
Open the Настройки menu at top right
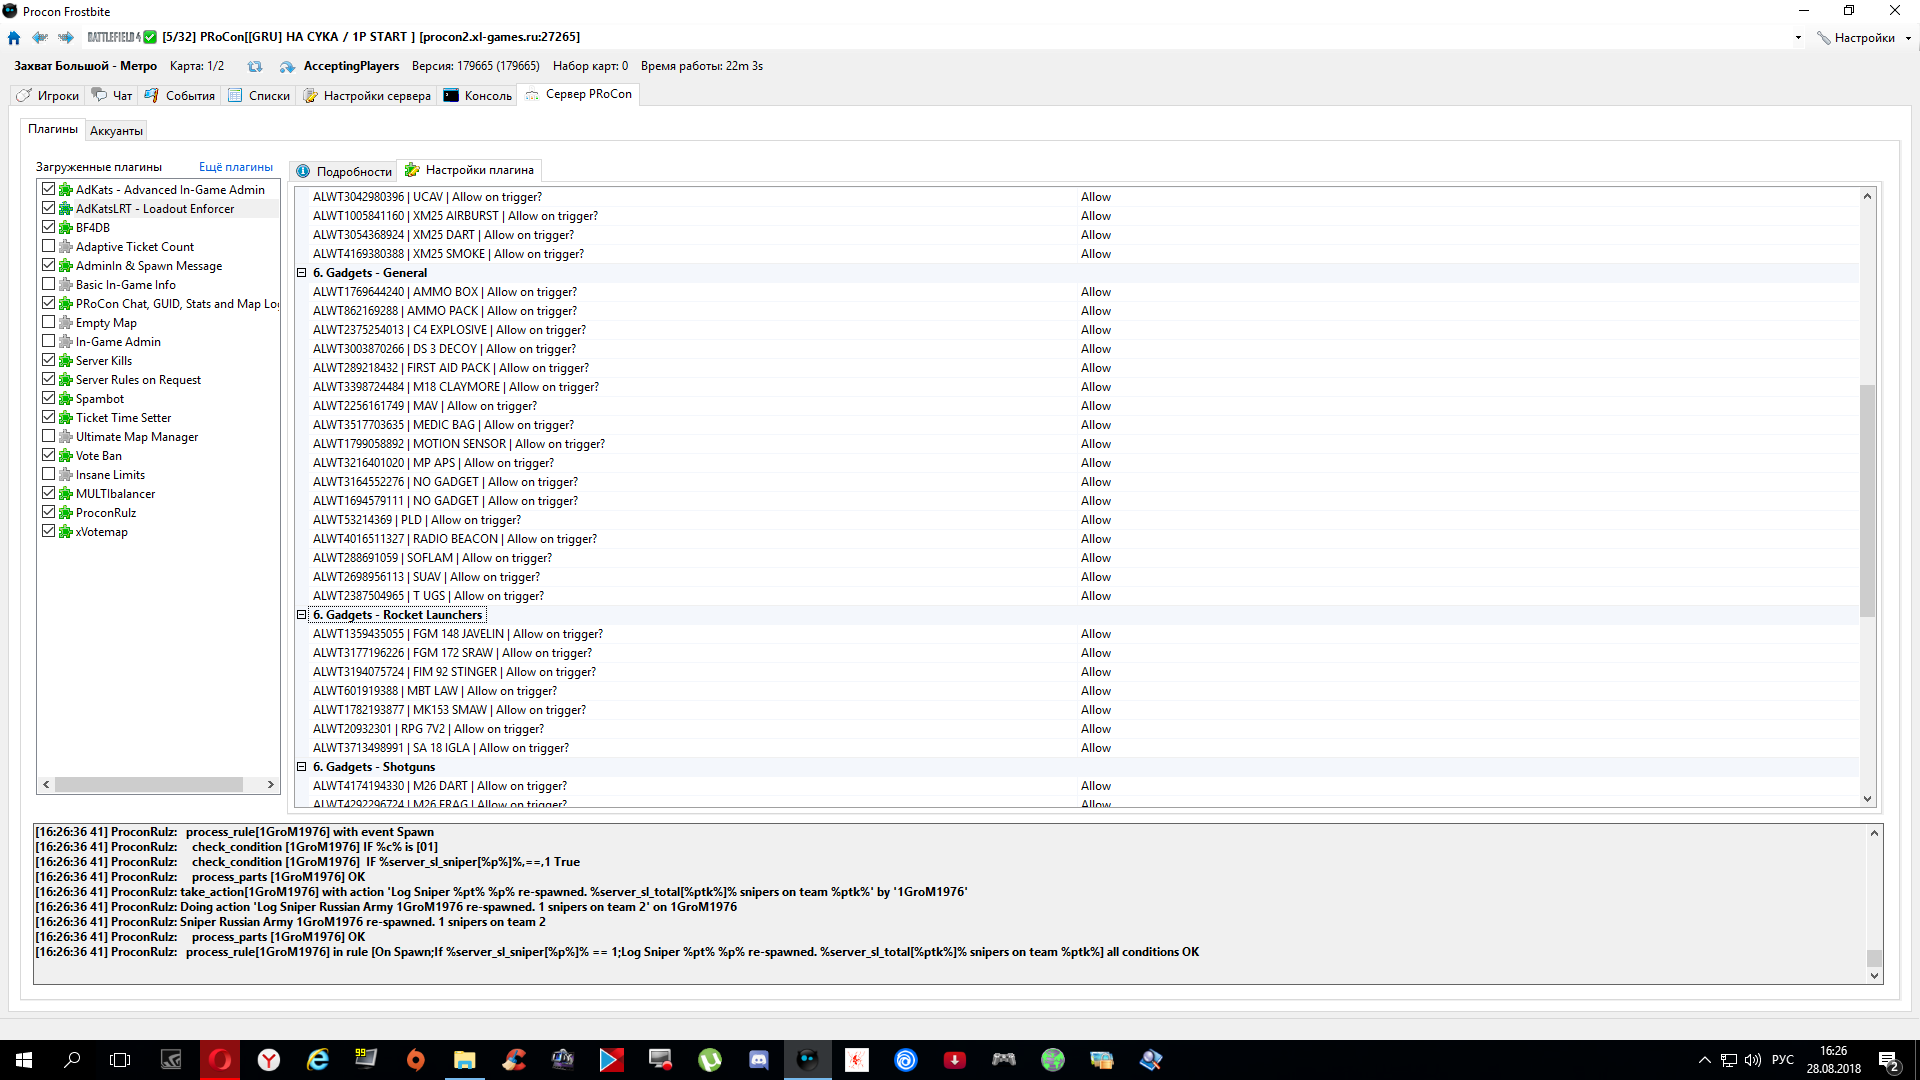1864,38
